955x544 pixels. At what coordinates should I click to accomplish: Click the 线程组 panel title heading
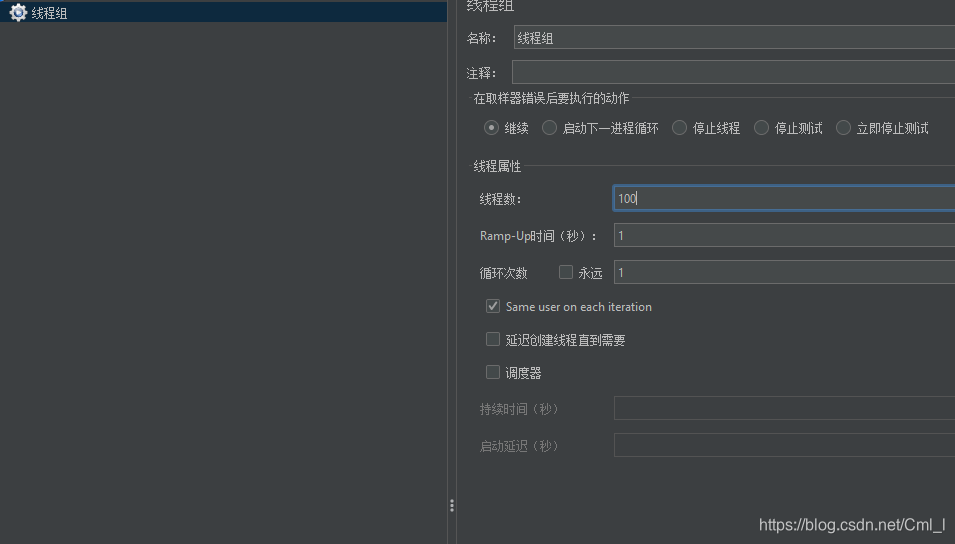490,6
